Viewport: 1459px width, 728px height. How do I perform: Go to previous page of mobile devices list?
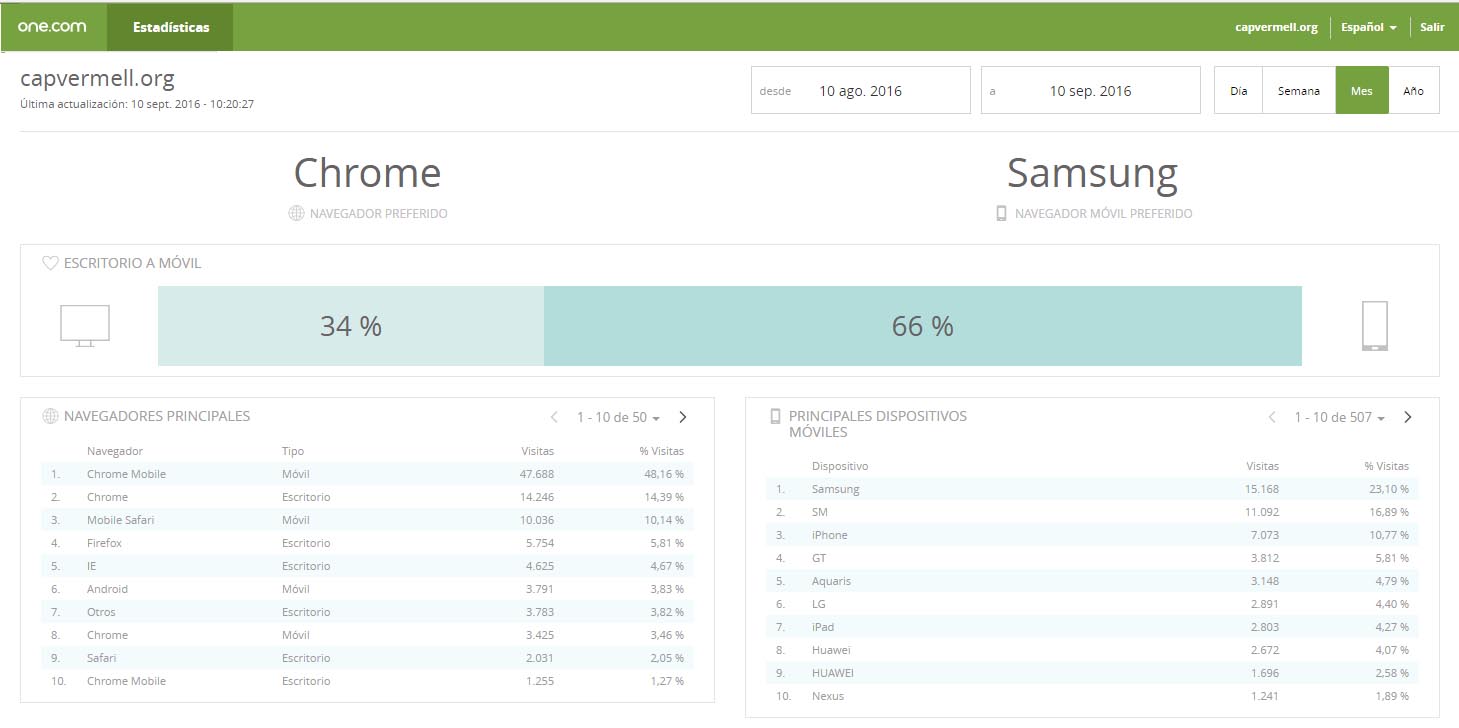tap(1272, 417)
